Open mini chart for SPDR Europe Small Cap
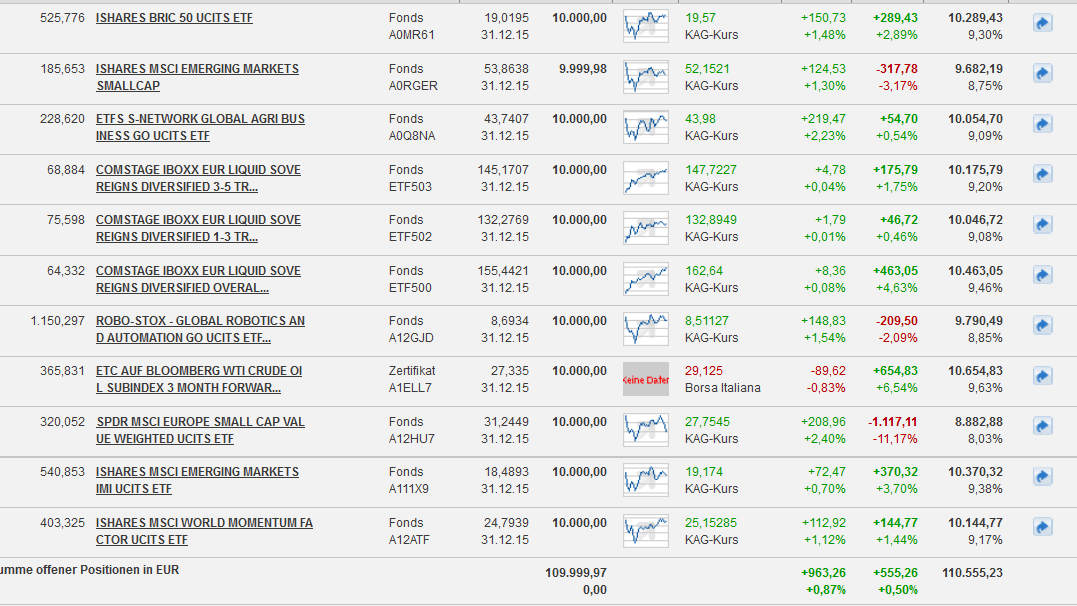Screen dimensions: 1077x606 click(645, 430)
